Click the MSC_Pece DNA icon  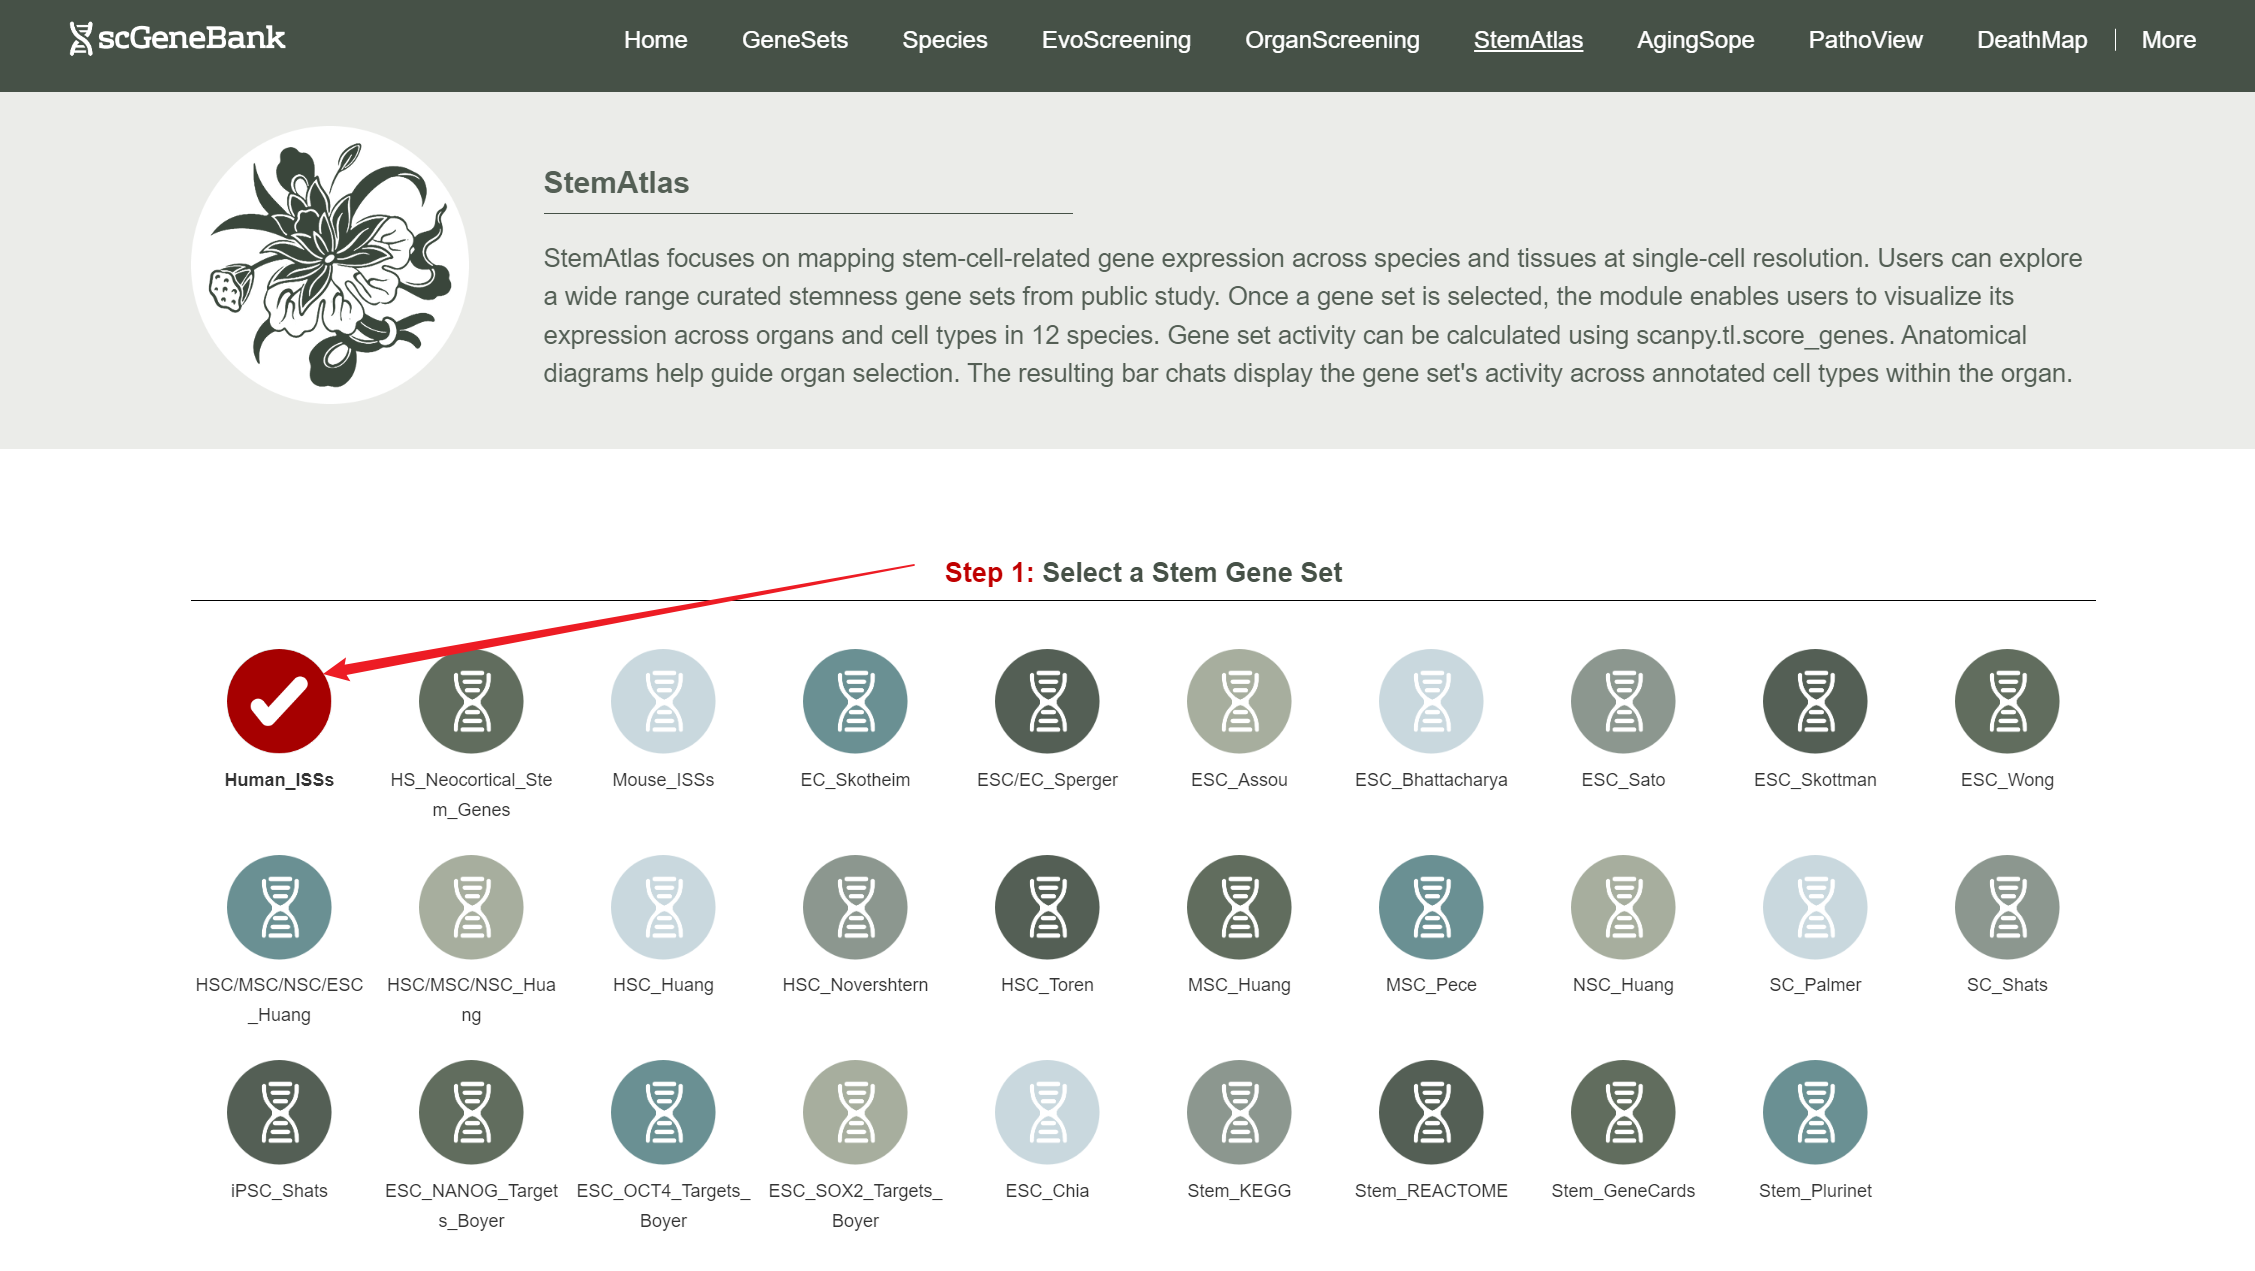coord(1431,907)
